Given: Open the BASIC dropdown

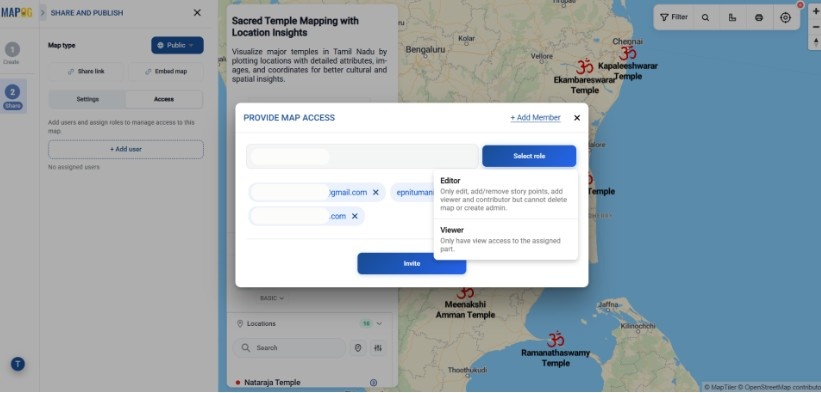Looking at the screenshot, I should pyautogui.click(x=272, y=298).
